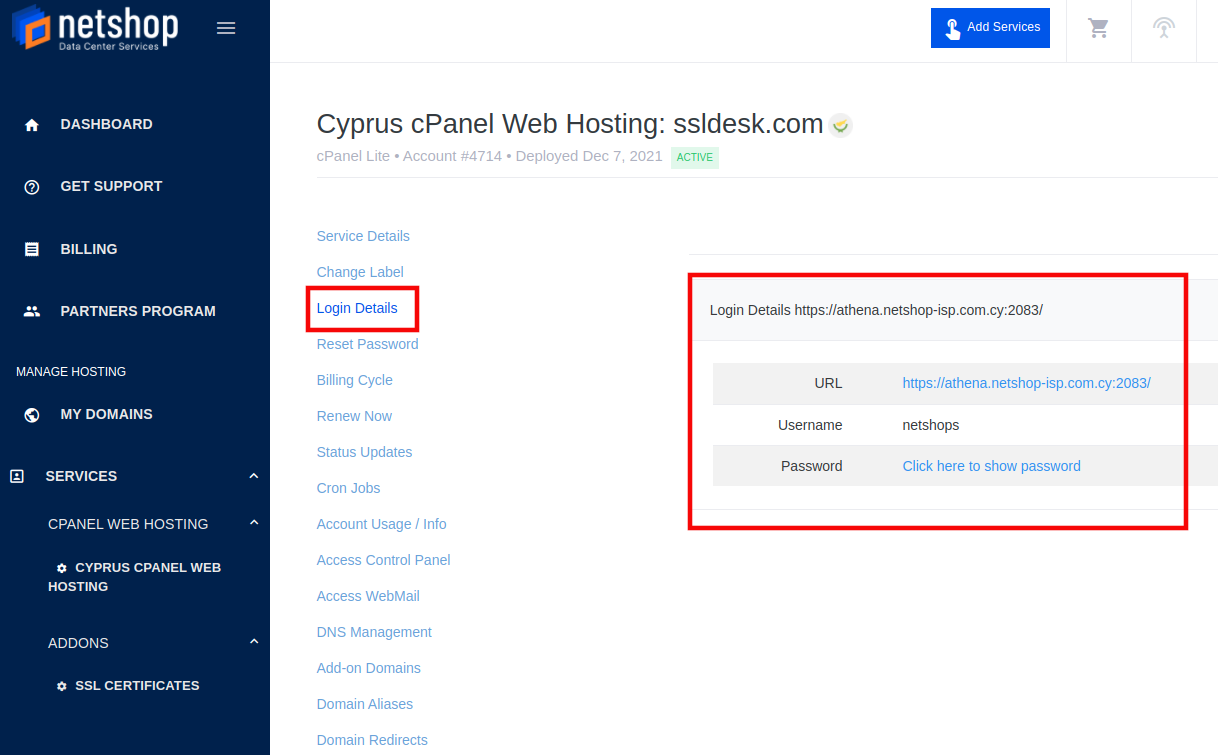Open the shopping cart icon
1218x755 pixels.
pyautogui.click(x=1099, y=28)
